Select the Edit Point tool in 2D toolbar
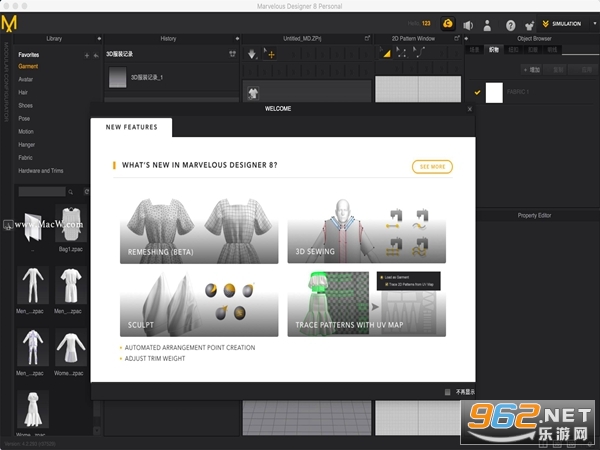 coord(401,52)
